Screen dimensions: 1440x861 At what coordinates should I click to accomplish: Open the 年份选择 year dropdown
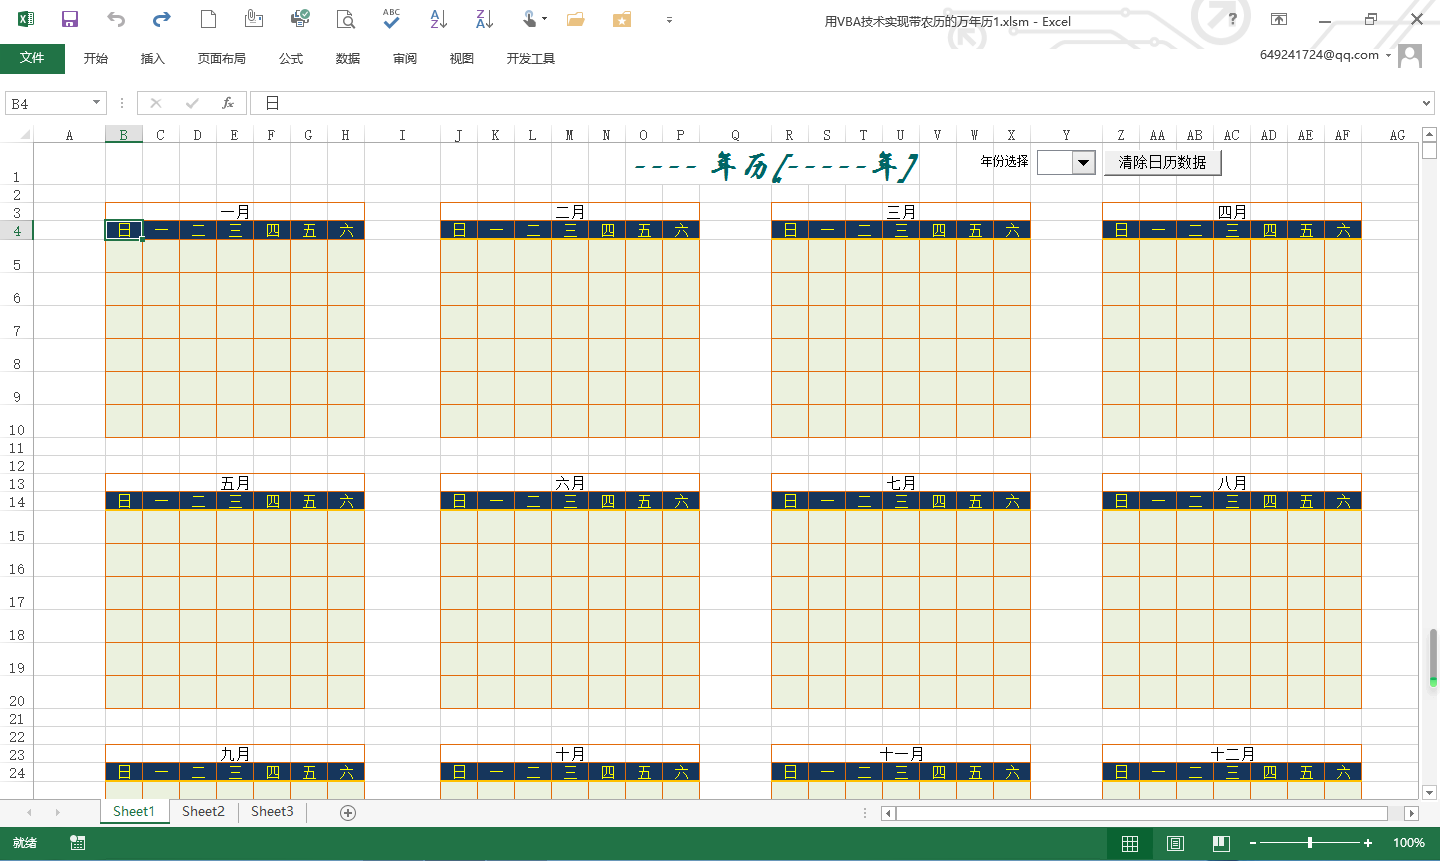tap(1083, 163)
